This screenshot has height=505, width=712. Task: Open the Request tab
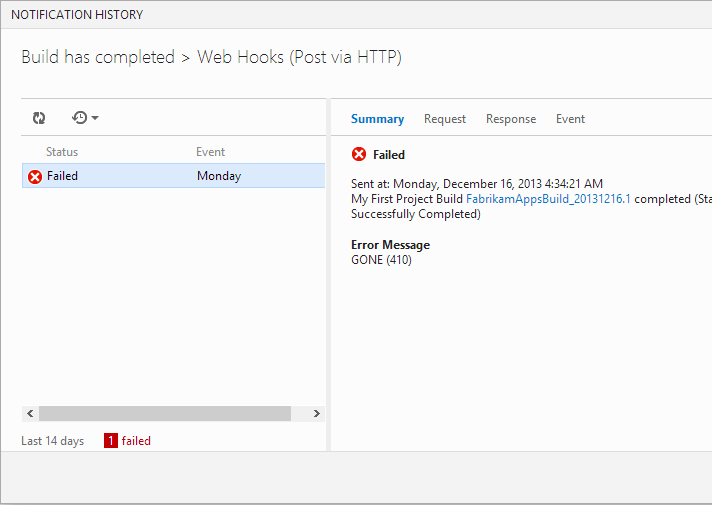click(x=445, y=119)
